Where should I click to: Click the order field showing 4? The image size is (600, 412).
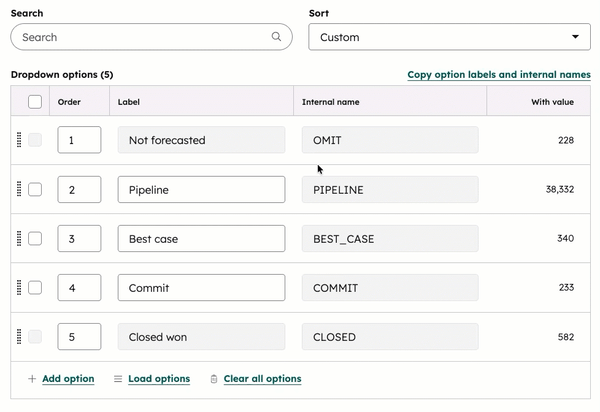[79, 287]
